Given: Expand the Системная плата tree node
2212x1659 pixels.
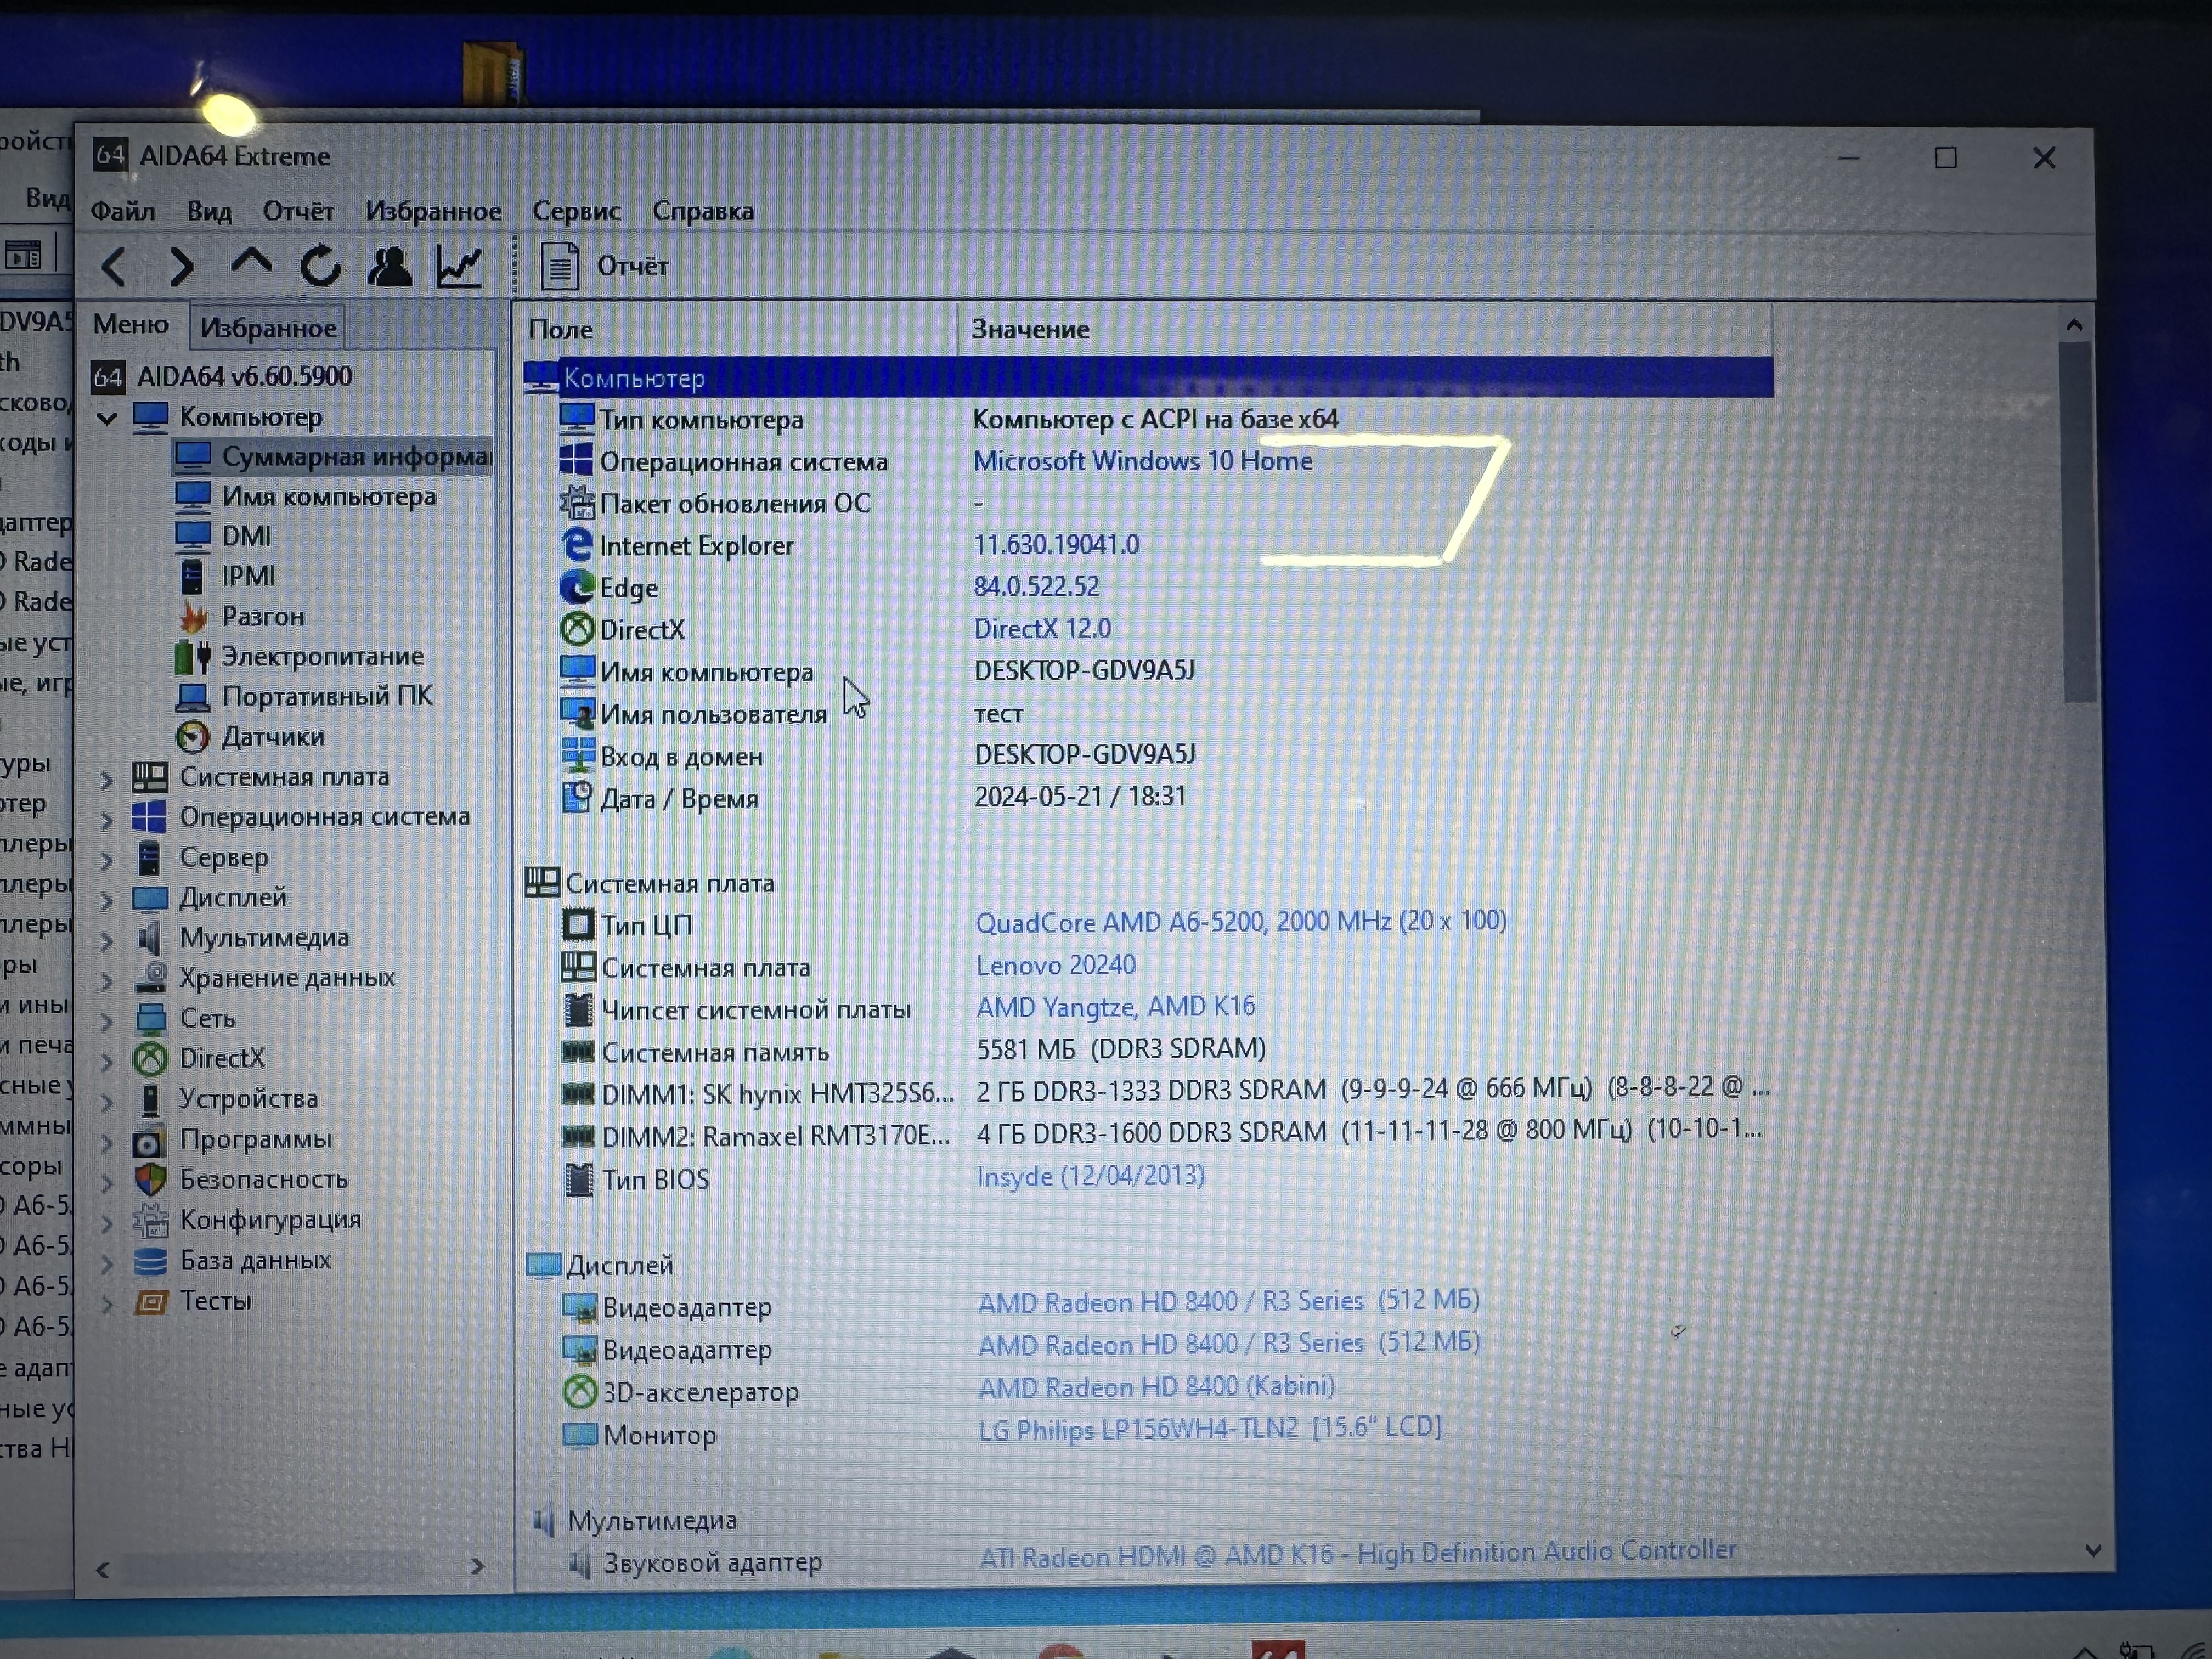Looking at the screenshot, I should point(107,779).
